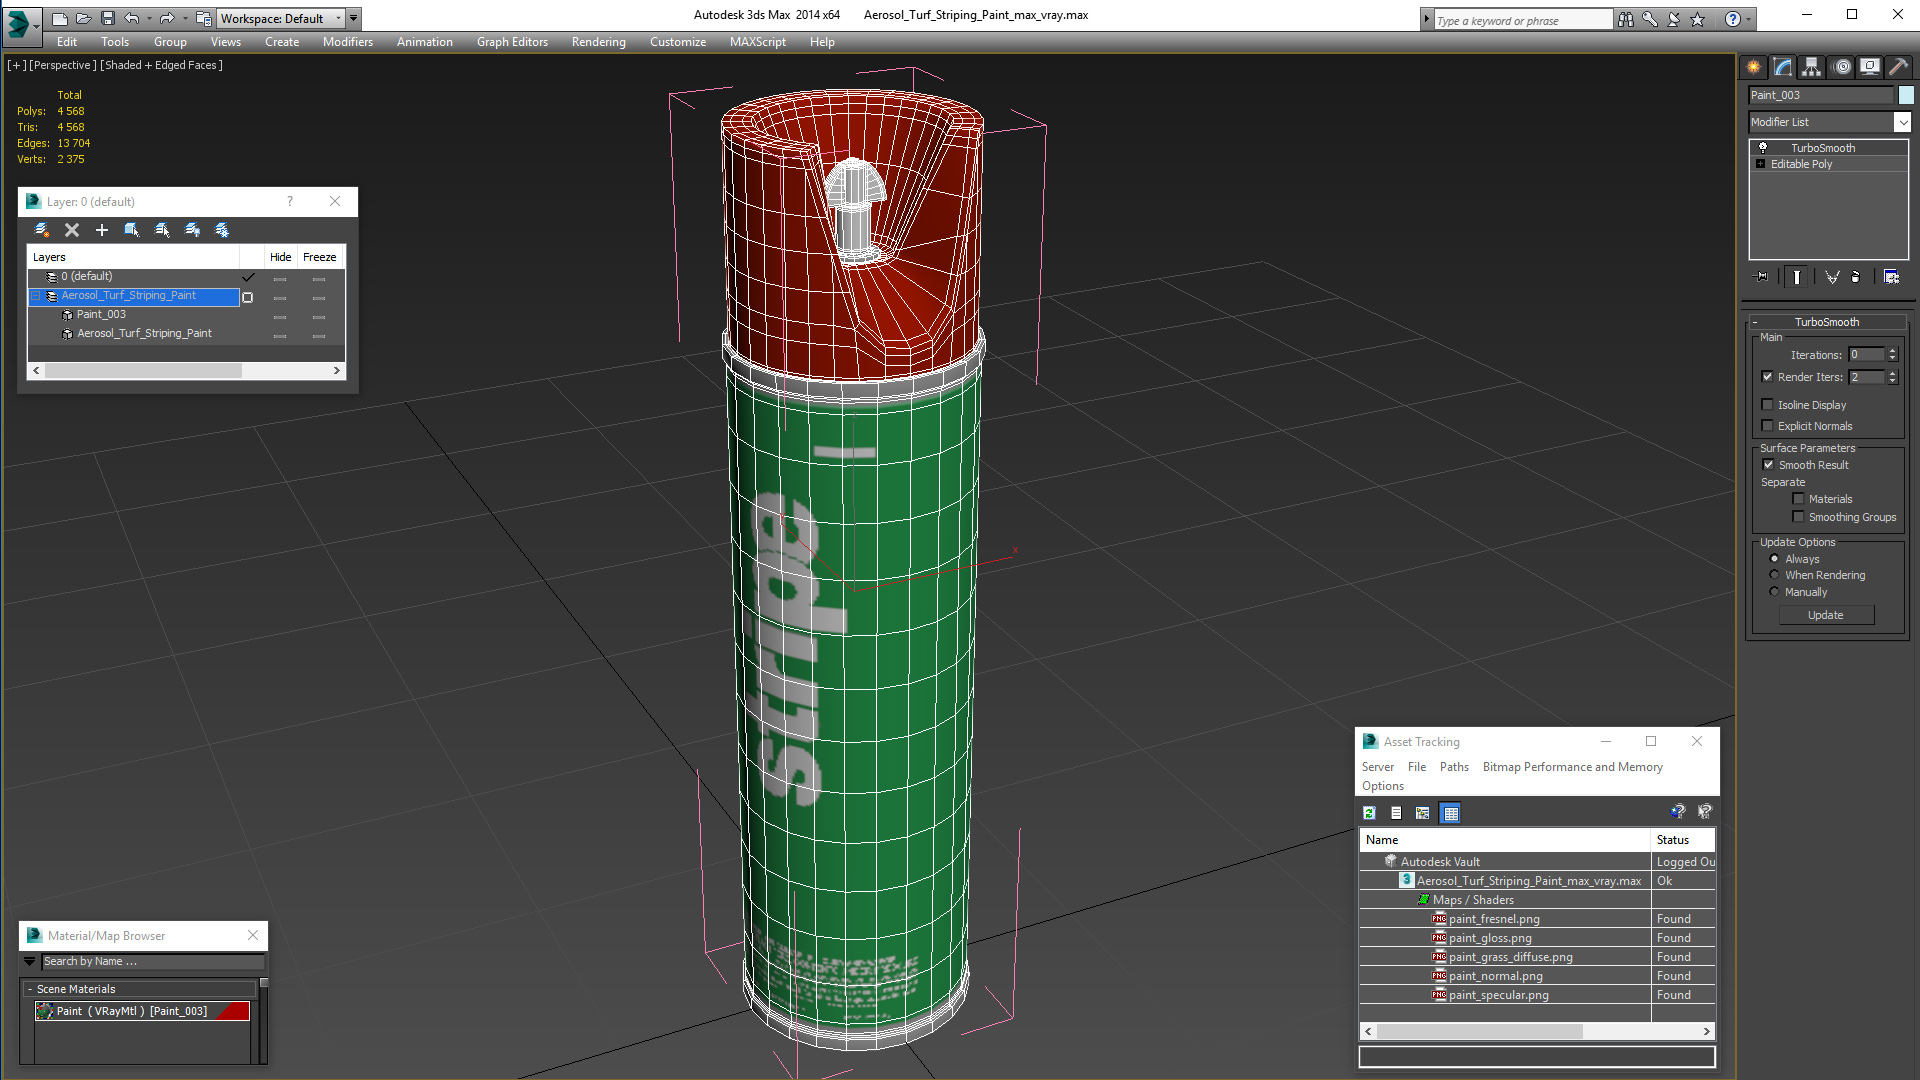Open Material/Map Browser options arrow

(x=30, y=961)
